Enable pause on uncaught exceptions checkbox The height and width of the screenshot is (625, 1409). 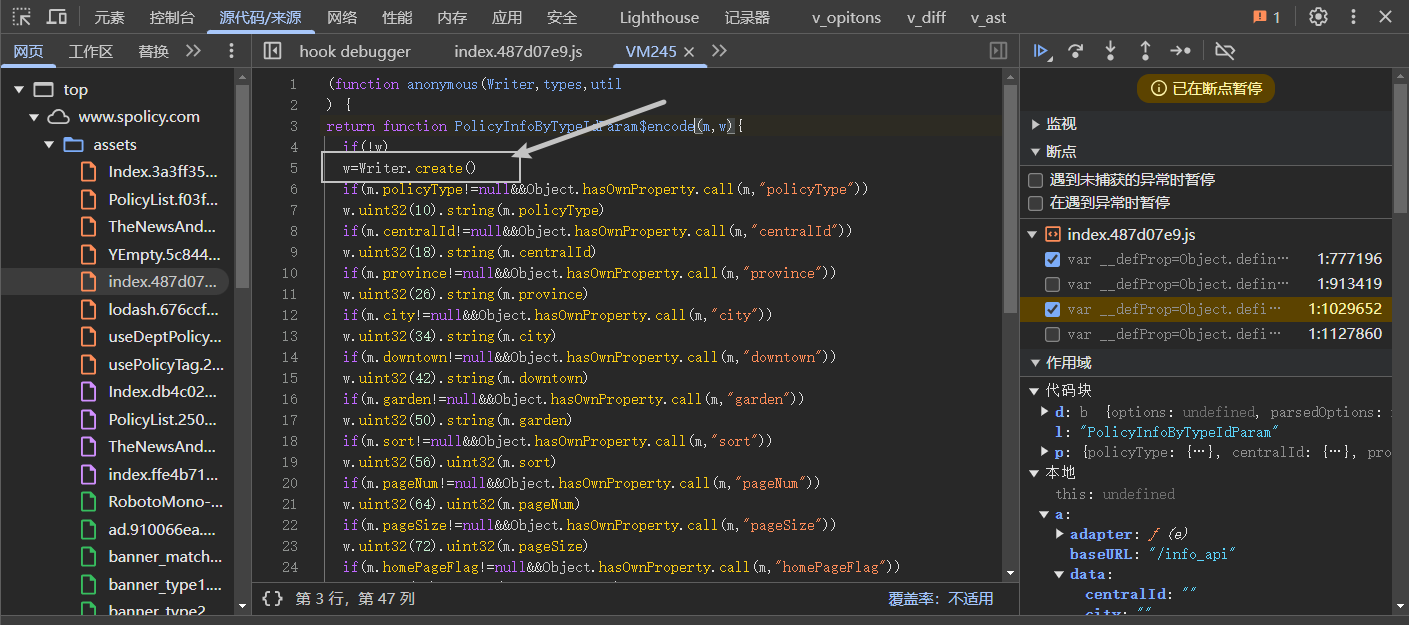click(x=1036, y=180)
